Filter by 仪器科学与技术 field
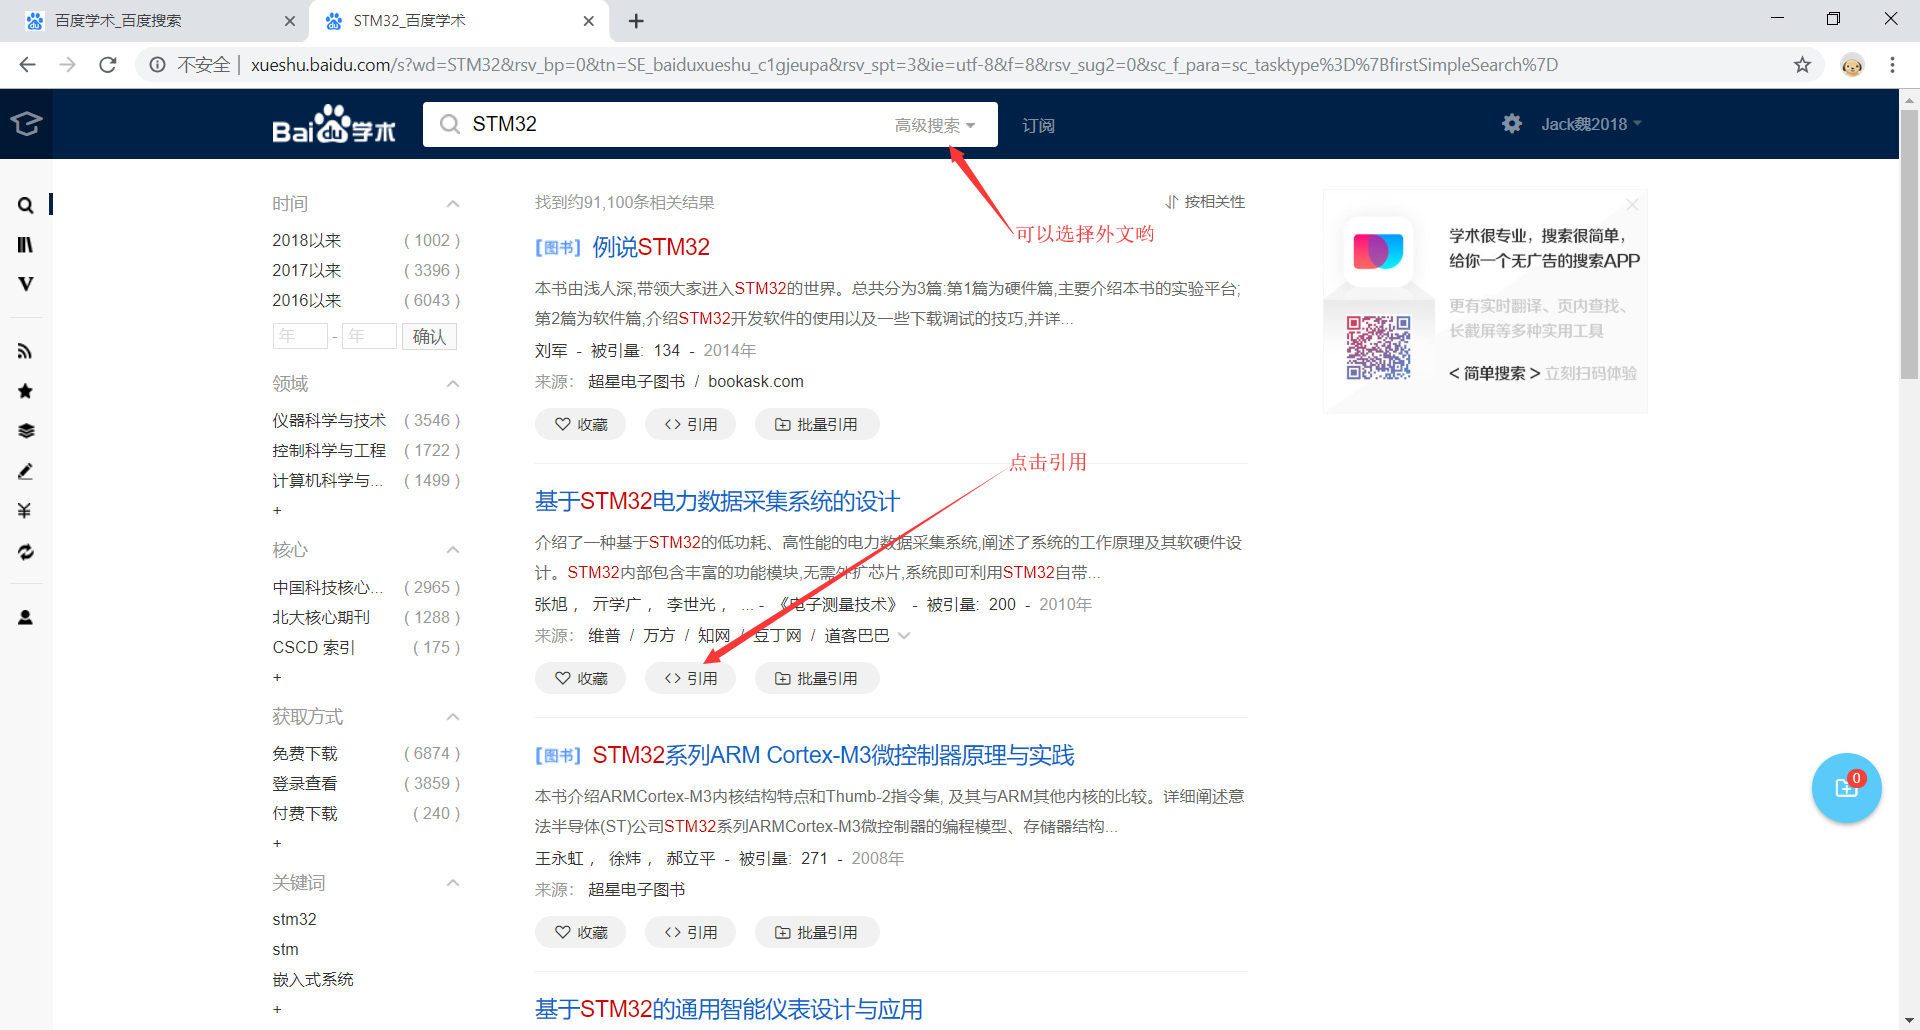Viewport: 1920px width, 1030px height. 329,421
